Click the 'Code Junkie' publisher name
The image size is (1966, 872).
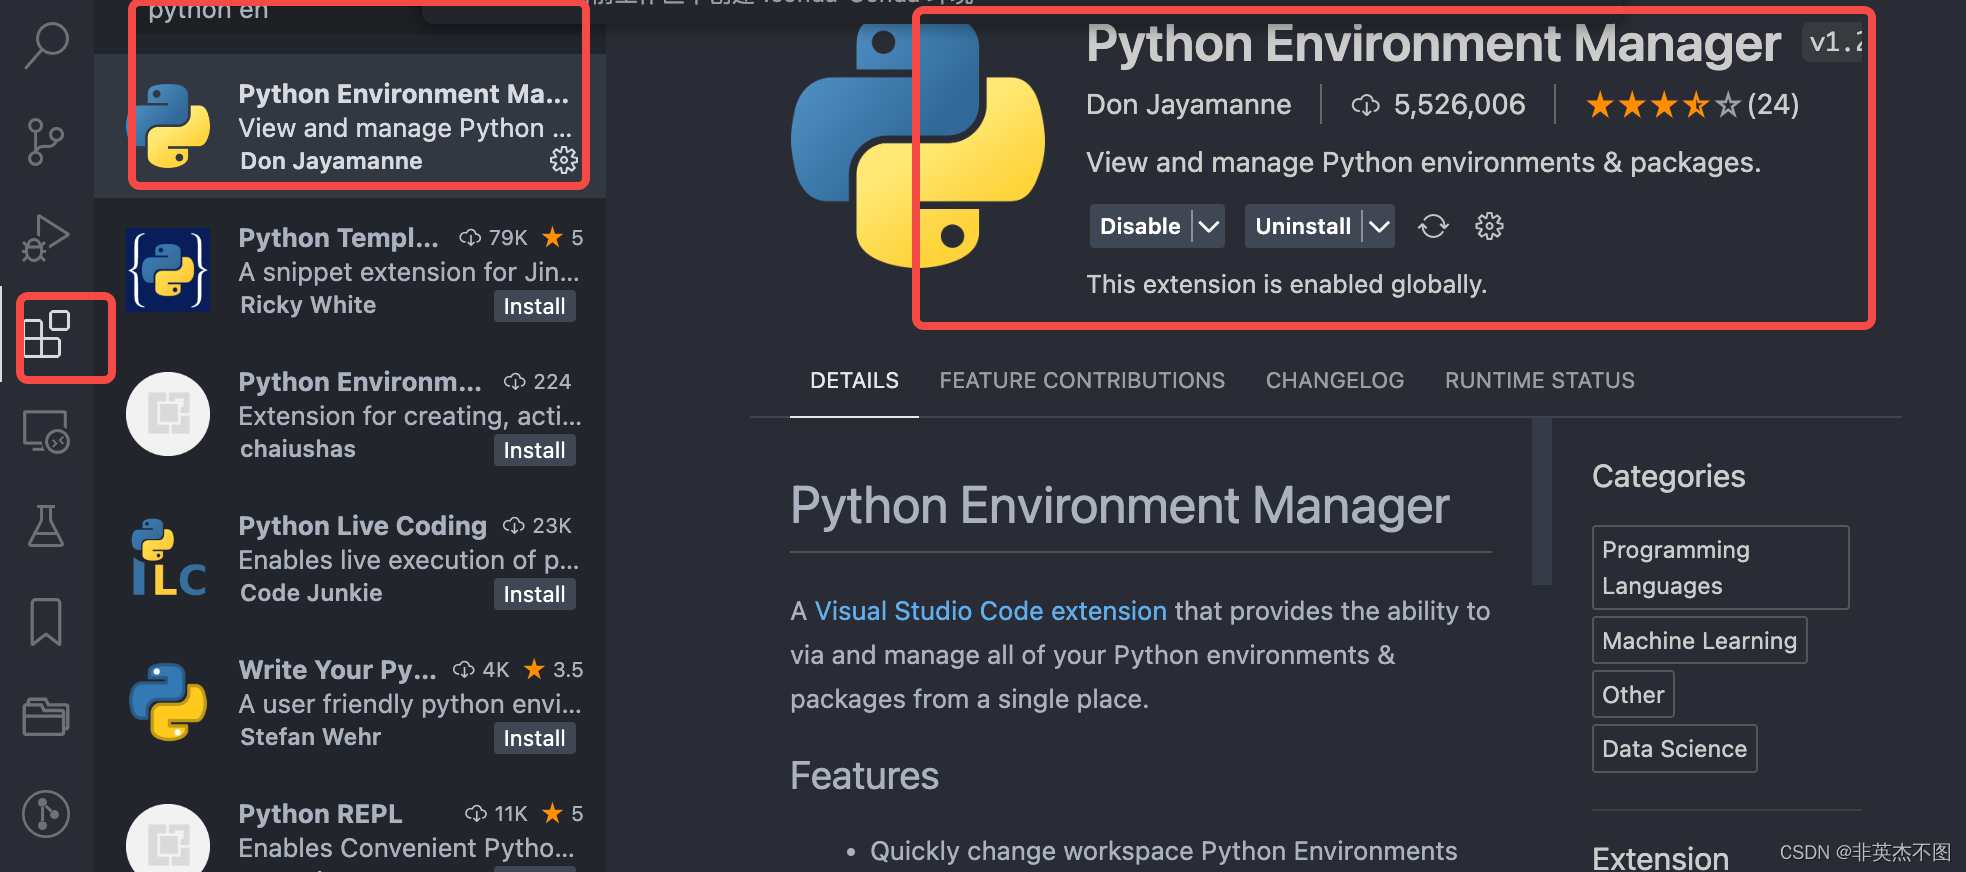click(311, 593)
